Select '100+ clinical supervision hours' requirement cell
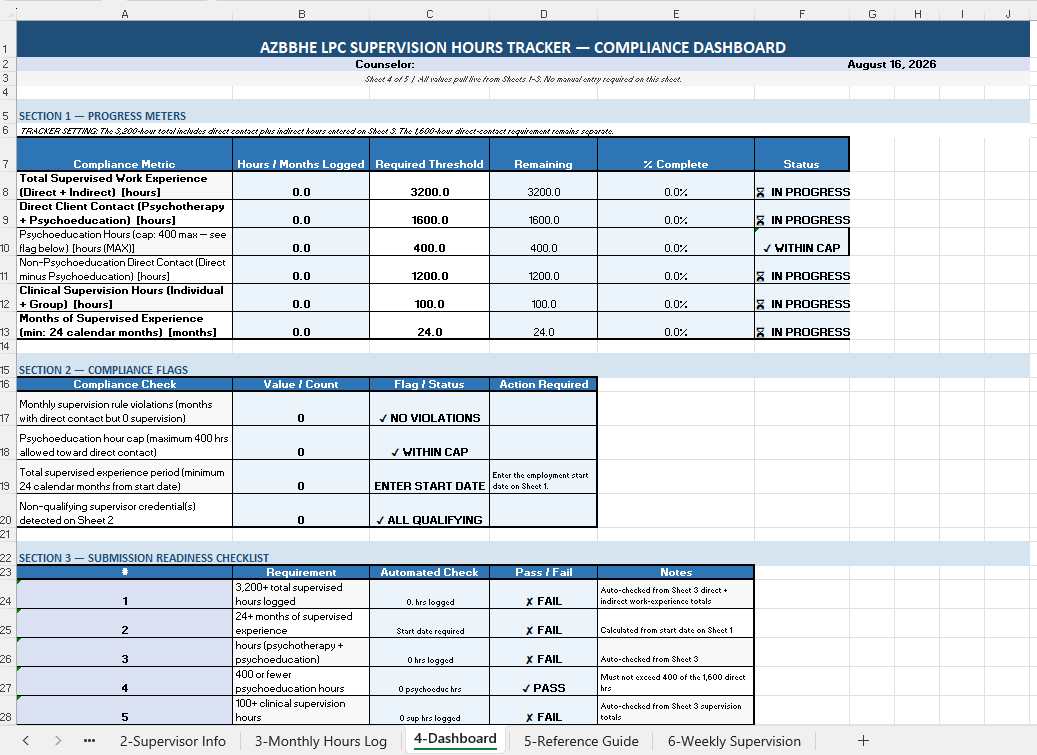 coord(301,711)
